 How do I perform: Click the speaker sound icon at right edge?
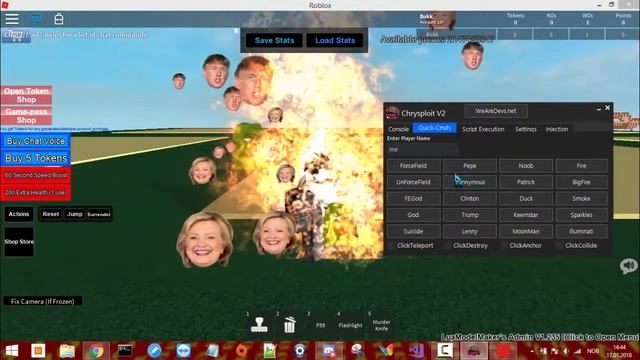coord(629,266)
